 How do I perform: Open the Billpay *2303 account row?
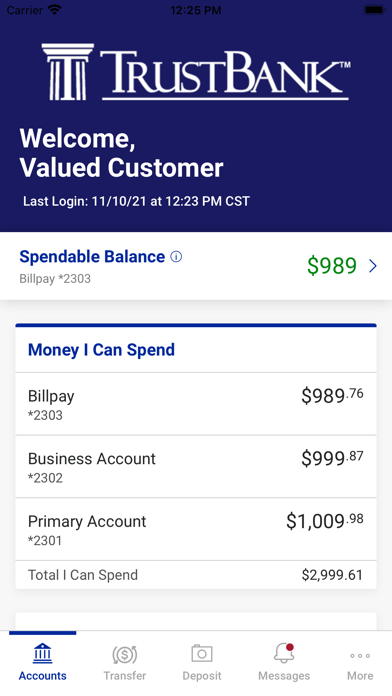click(x=196, y=404)
